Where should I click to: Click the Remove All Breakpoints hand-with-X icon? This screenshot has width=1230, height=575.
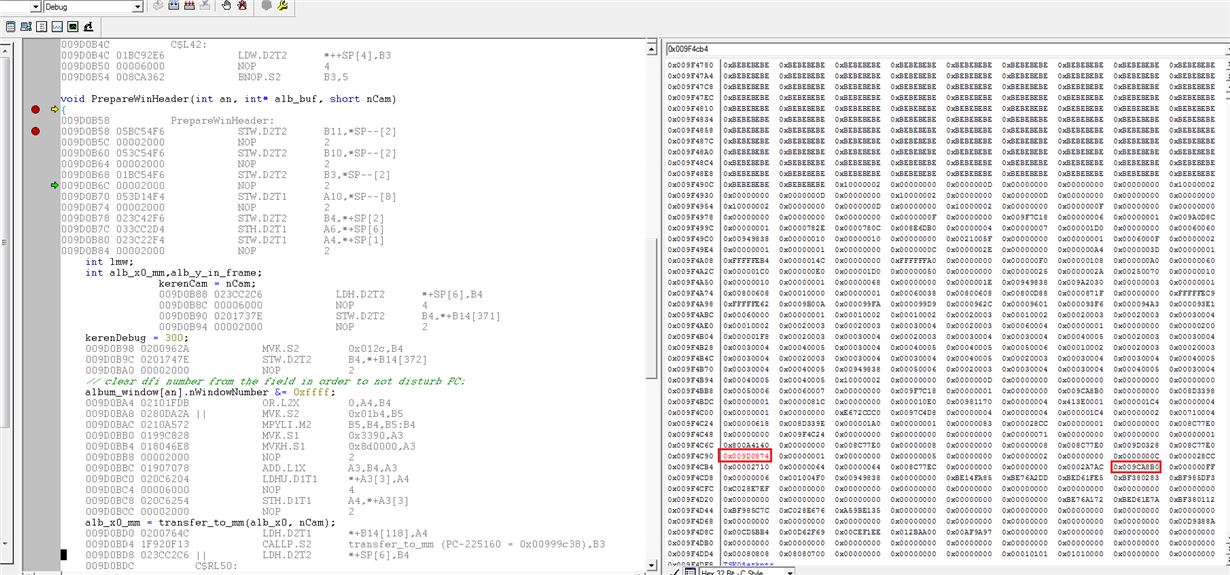click(x=243, y=6)
